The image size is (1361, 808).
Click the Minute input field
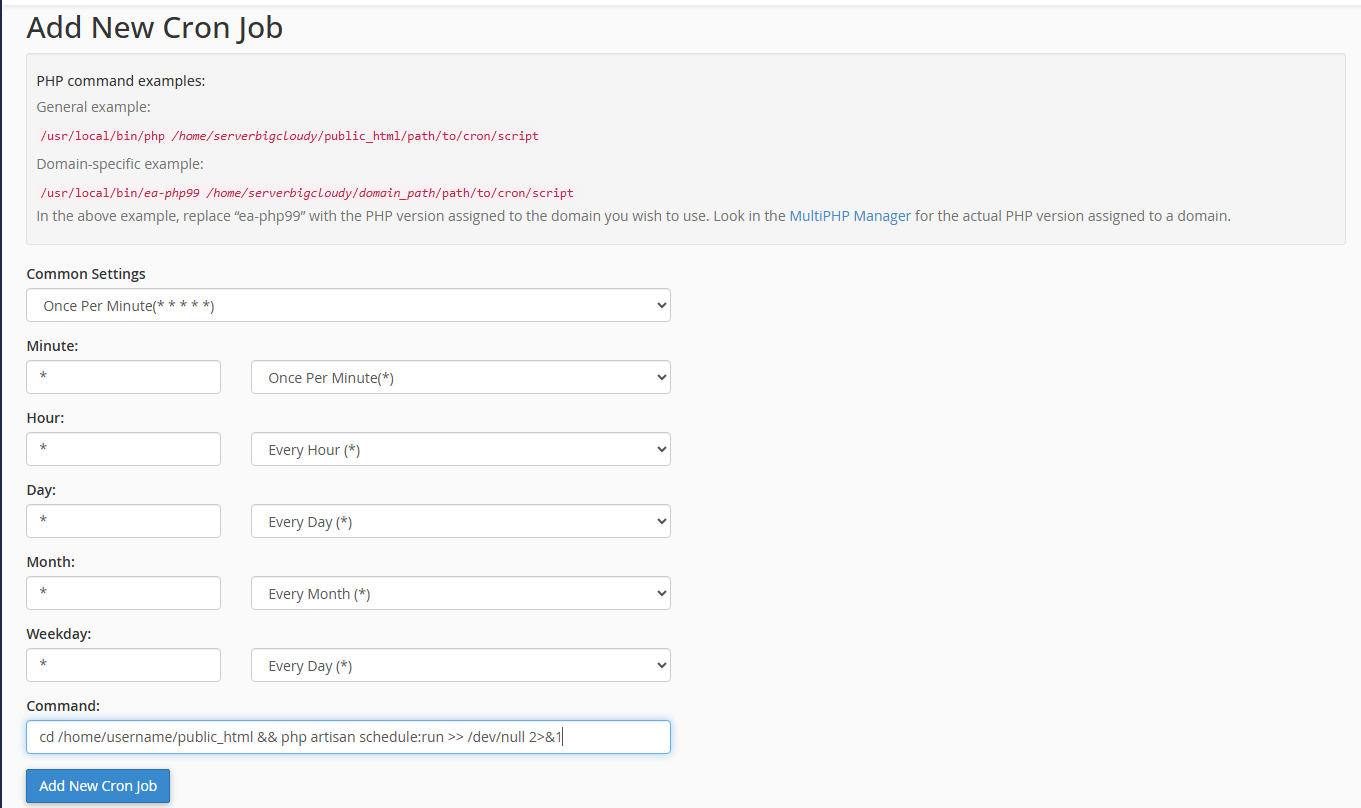click(x=123, y=377)
